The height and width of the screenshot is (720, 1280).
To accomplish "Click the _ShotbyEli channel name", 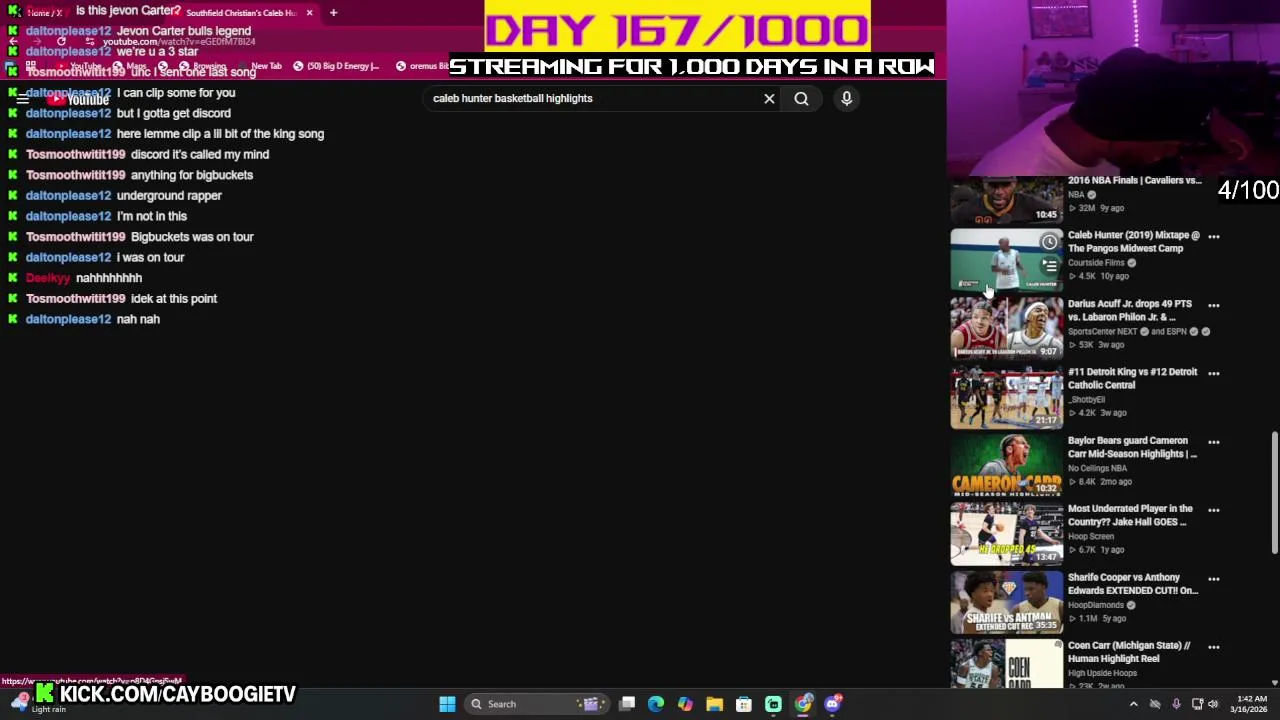I will click(1086, 399).
